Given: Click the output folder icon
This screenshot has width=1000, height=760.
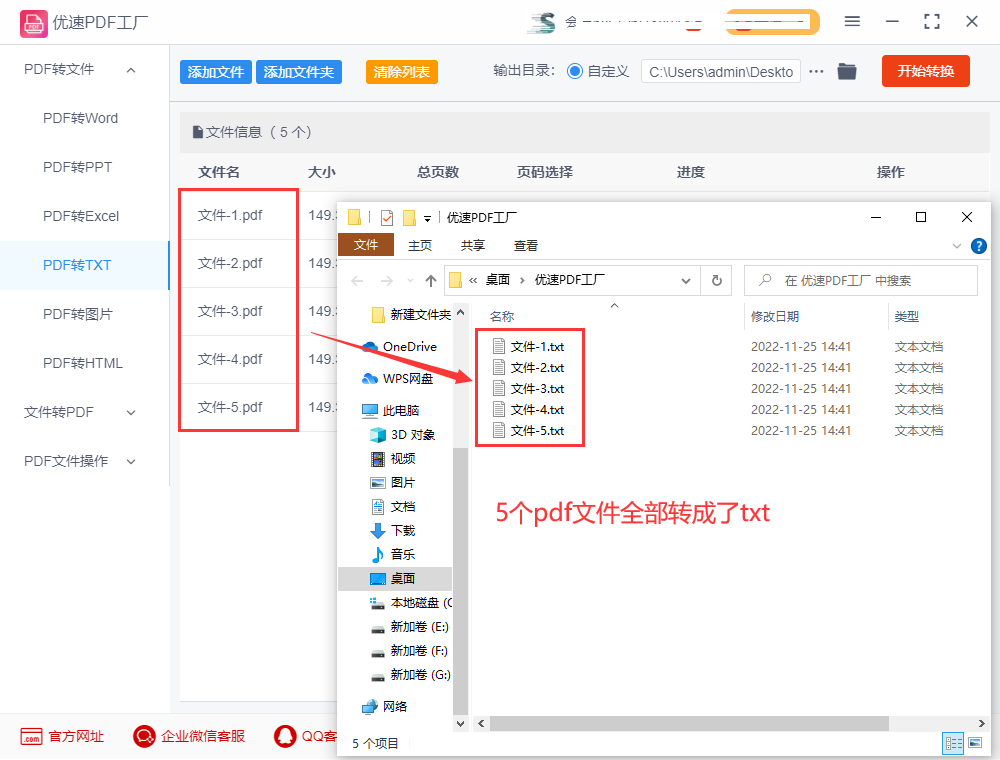Looking at the screenshot, I should [847, 71].
